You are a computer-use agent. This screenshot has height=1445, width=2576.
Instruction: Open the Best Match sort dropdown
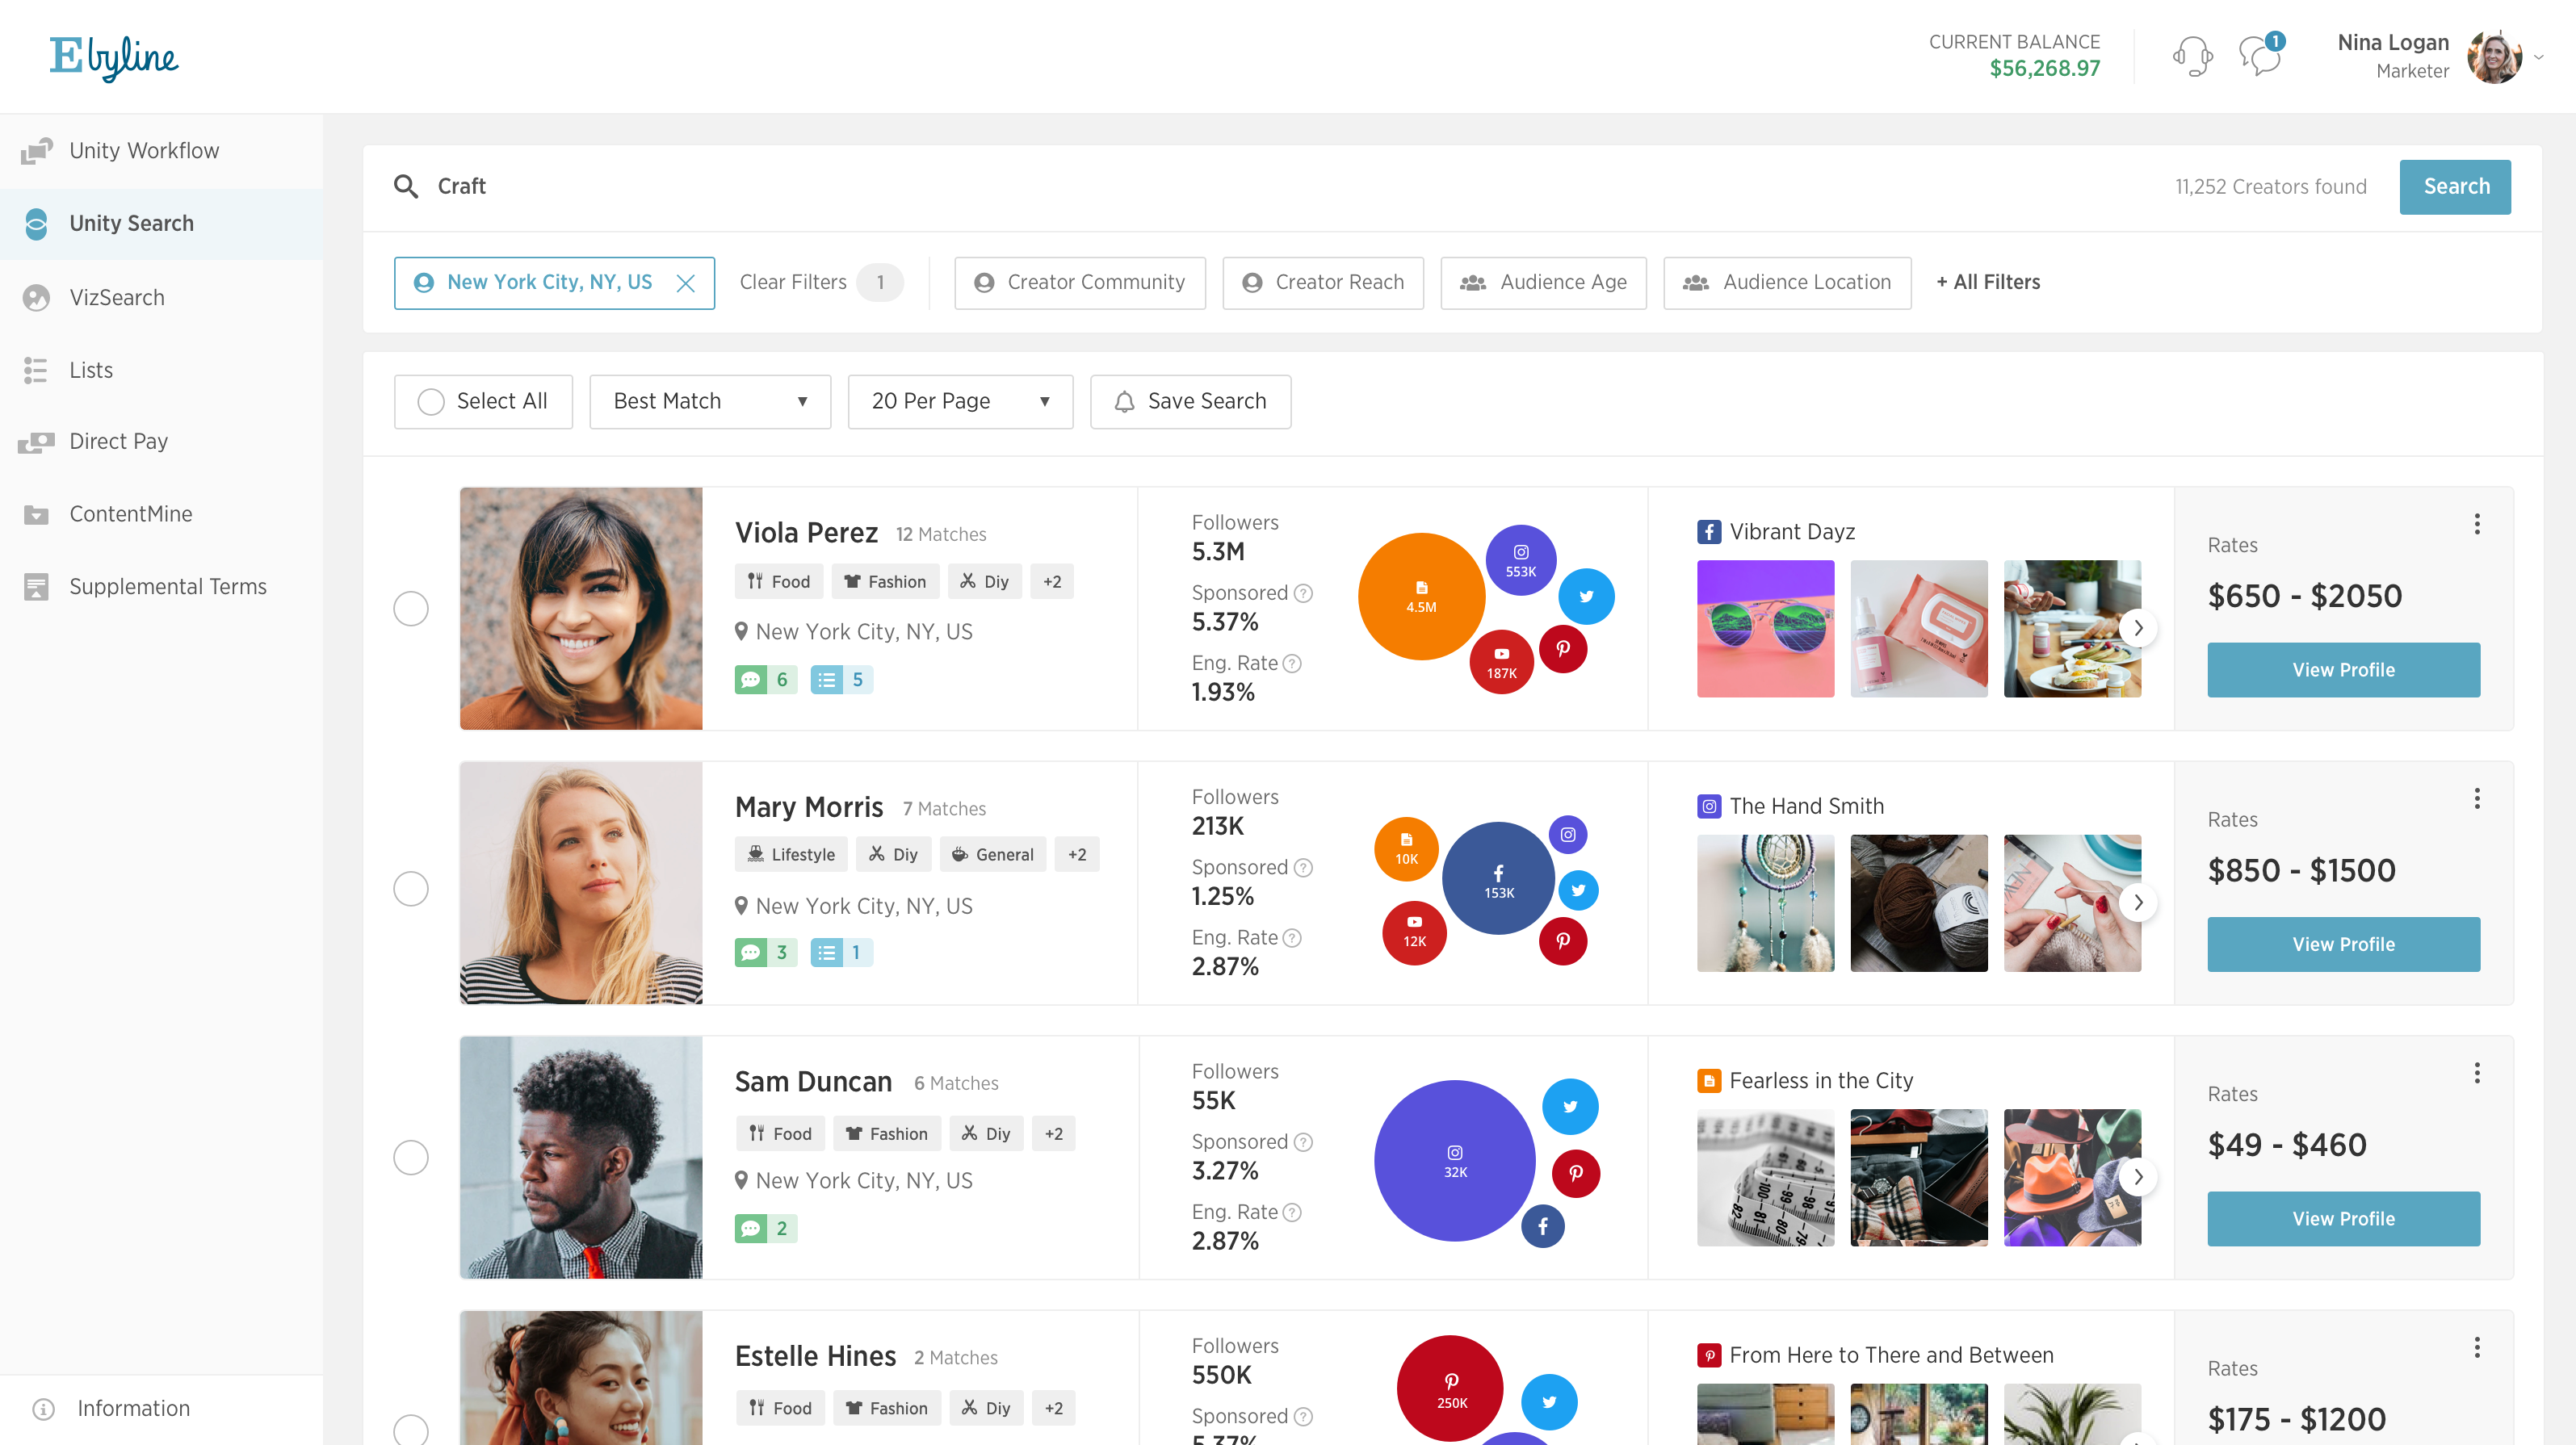710,402
